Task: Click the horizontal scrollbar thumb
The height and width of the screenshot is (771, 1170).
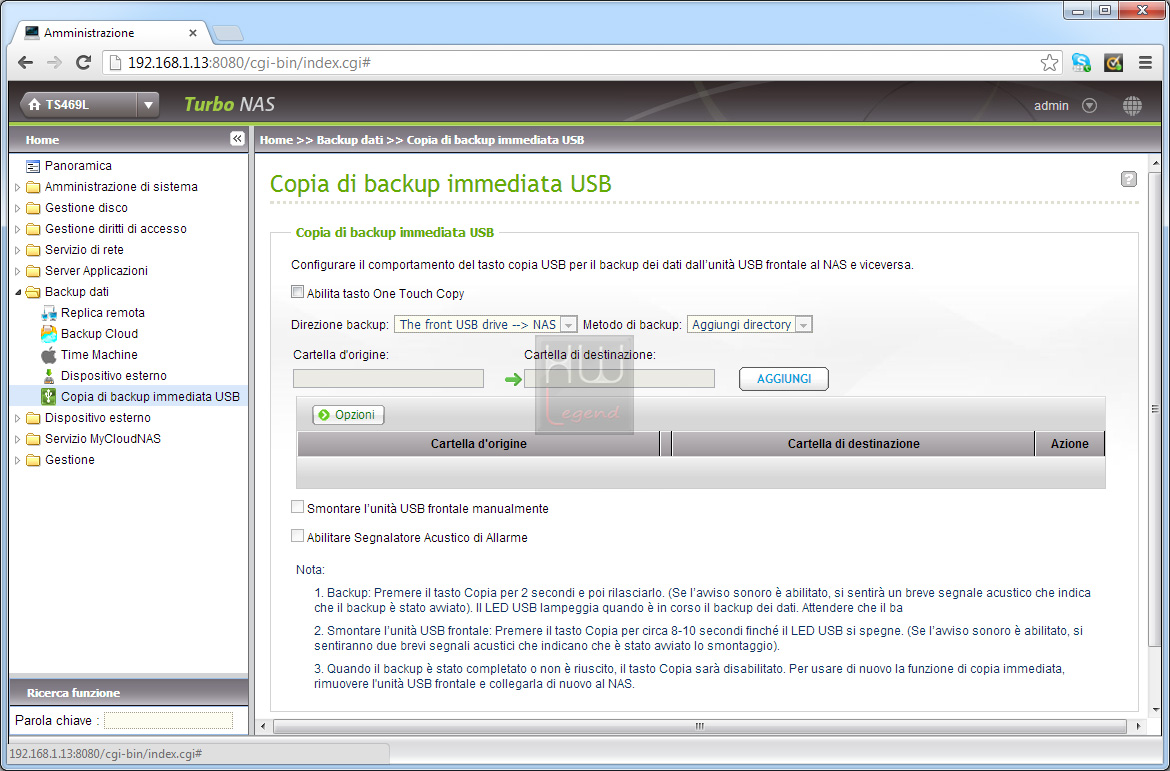Action: click(700, 725)
